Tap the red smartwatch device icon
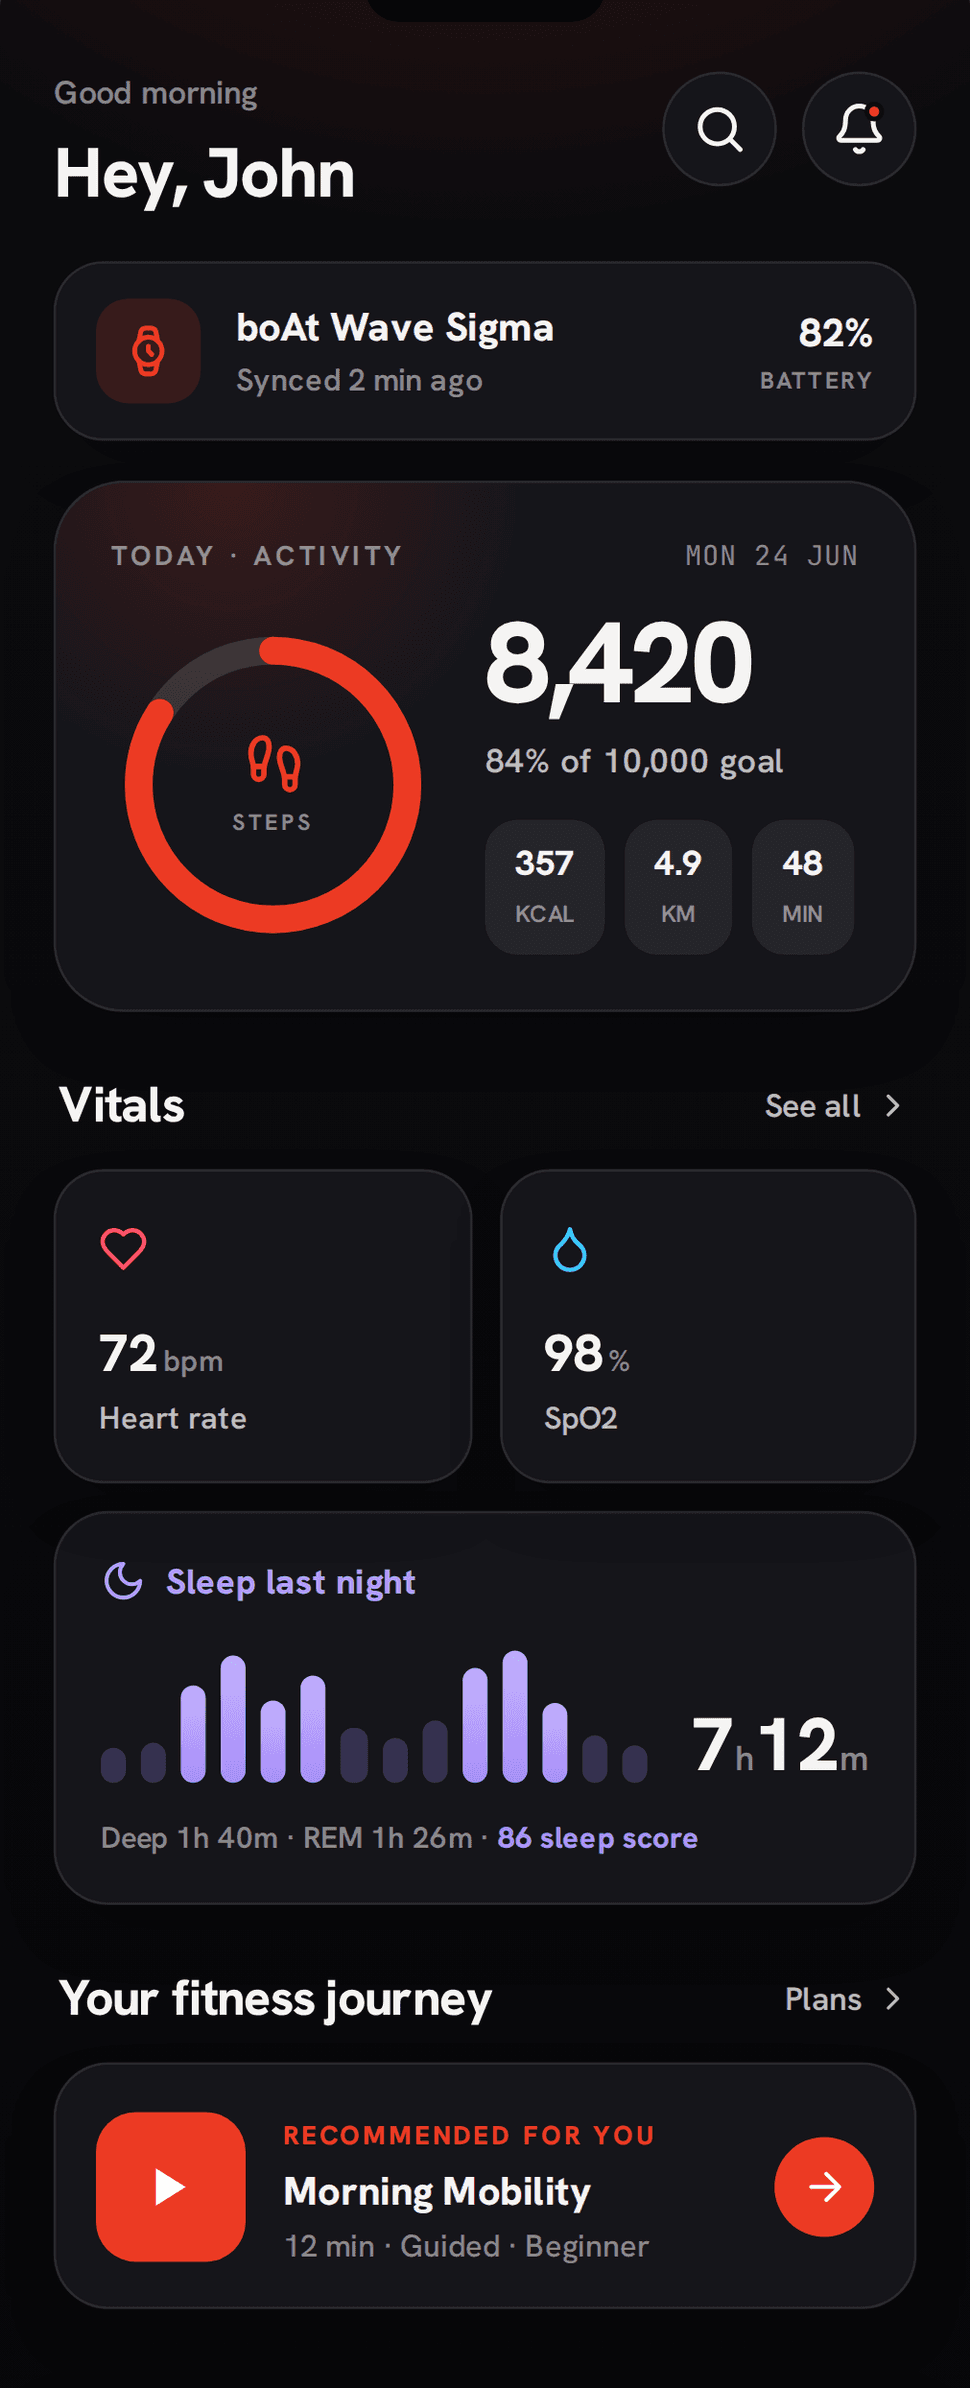This screenshot has width=970, height=2388. coord(149,351)
